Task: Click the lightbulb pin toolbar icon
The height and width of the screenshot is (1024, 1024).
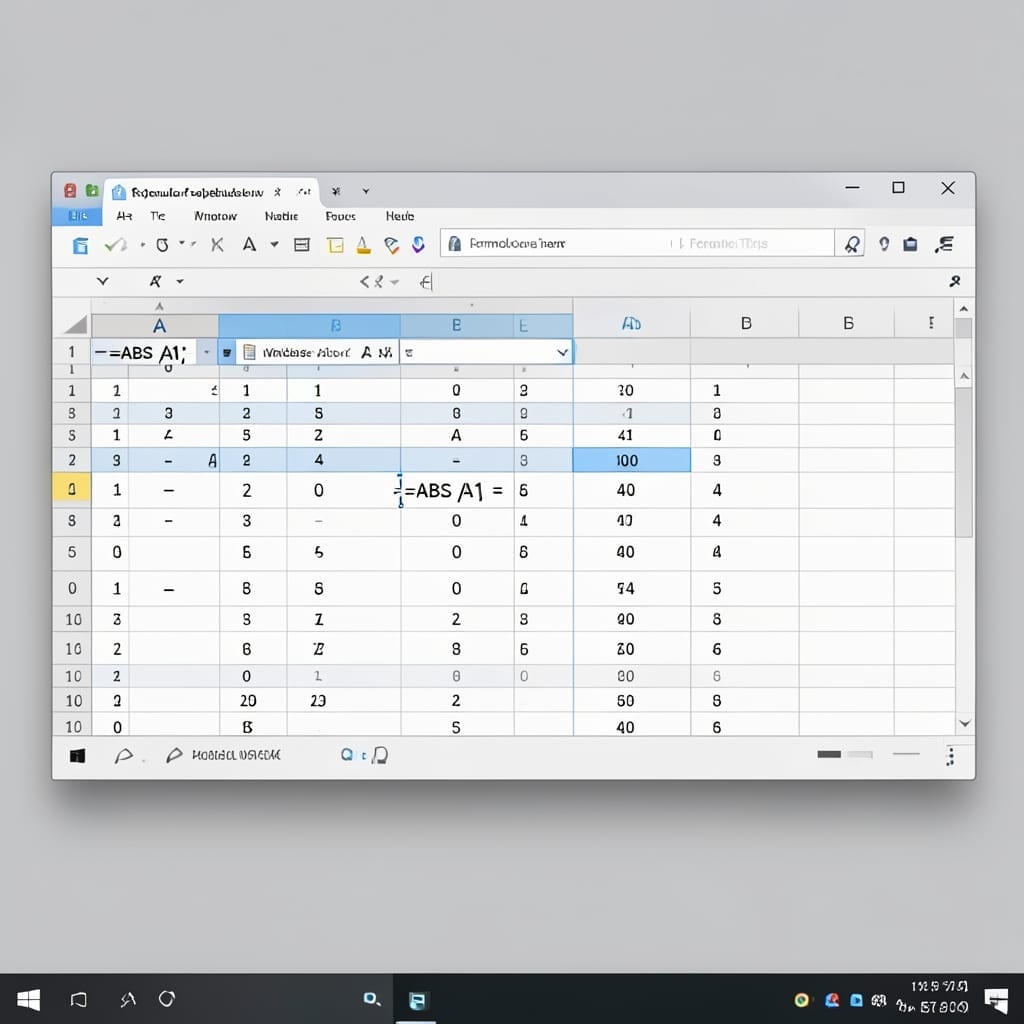Action: [884, 244]
